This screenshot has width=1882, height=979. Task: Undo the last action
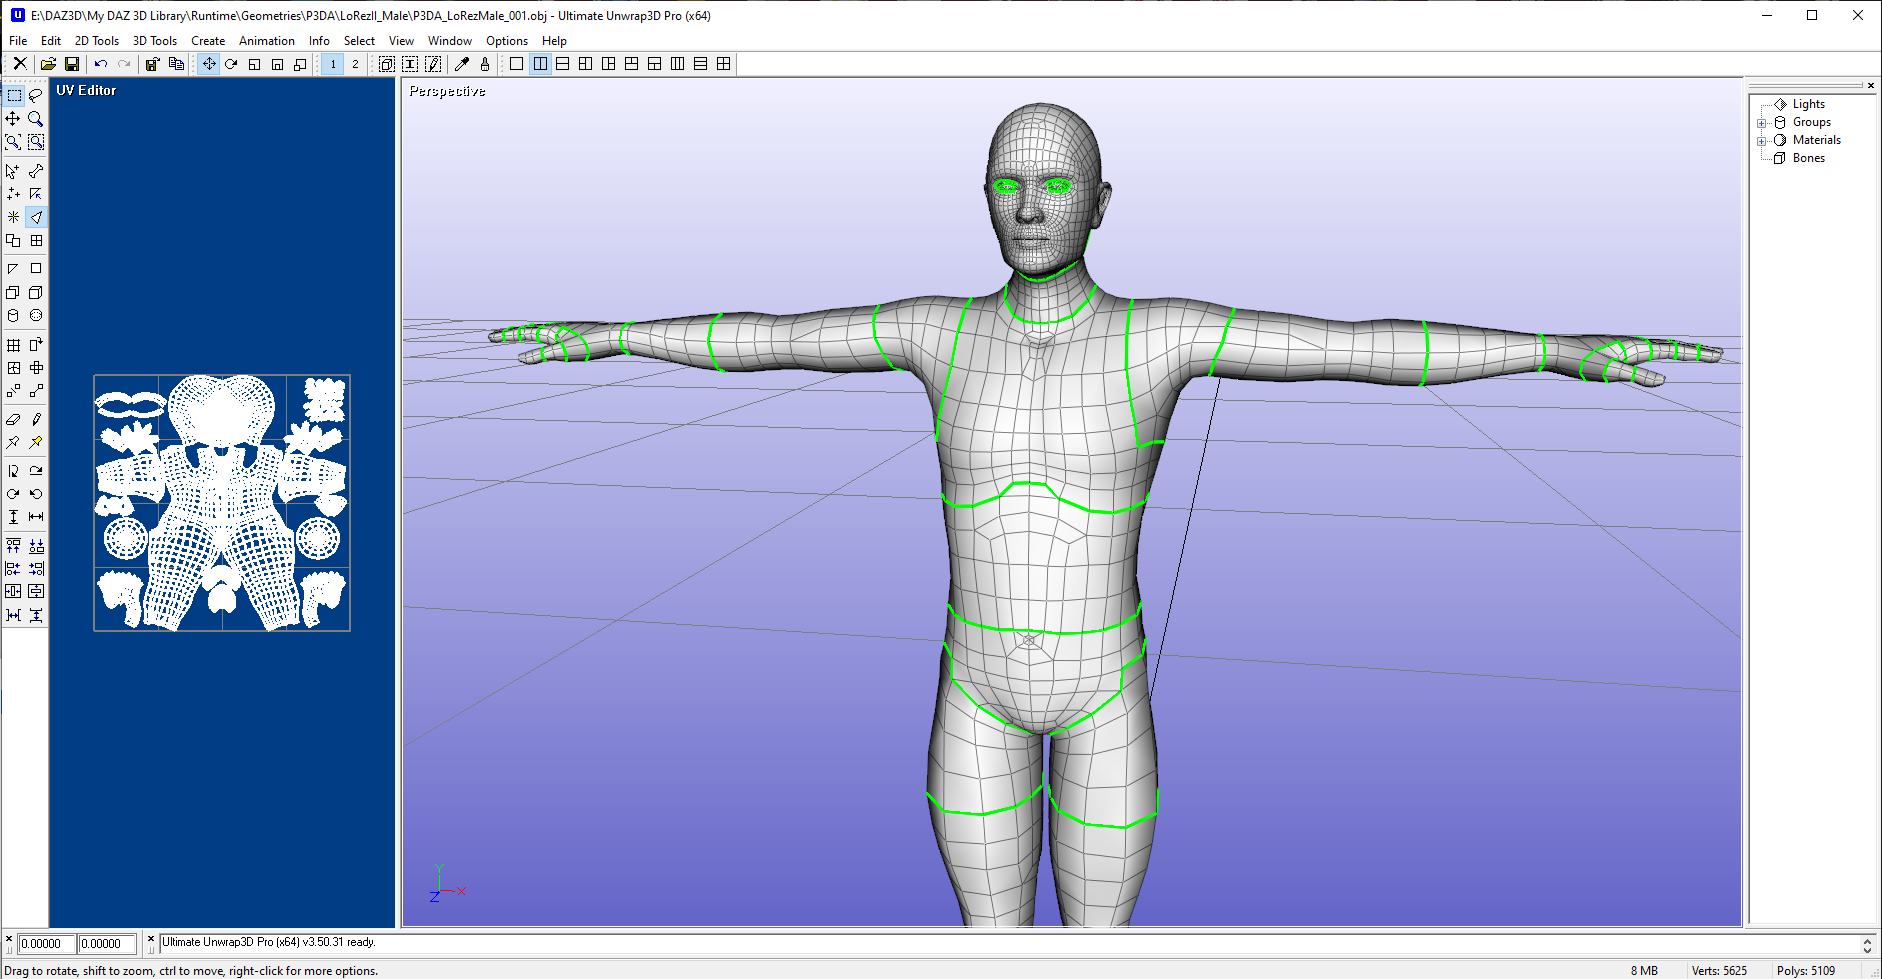click(x=101, y=64)
